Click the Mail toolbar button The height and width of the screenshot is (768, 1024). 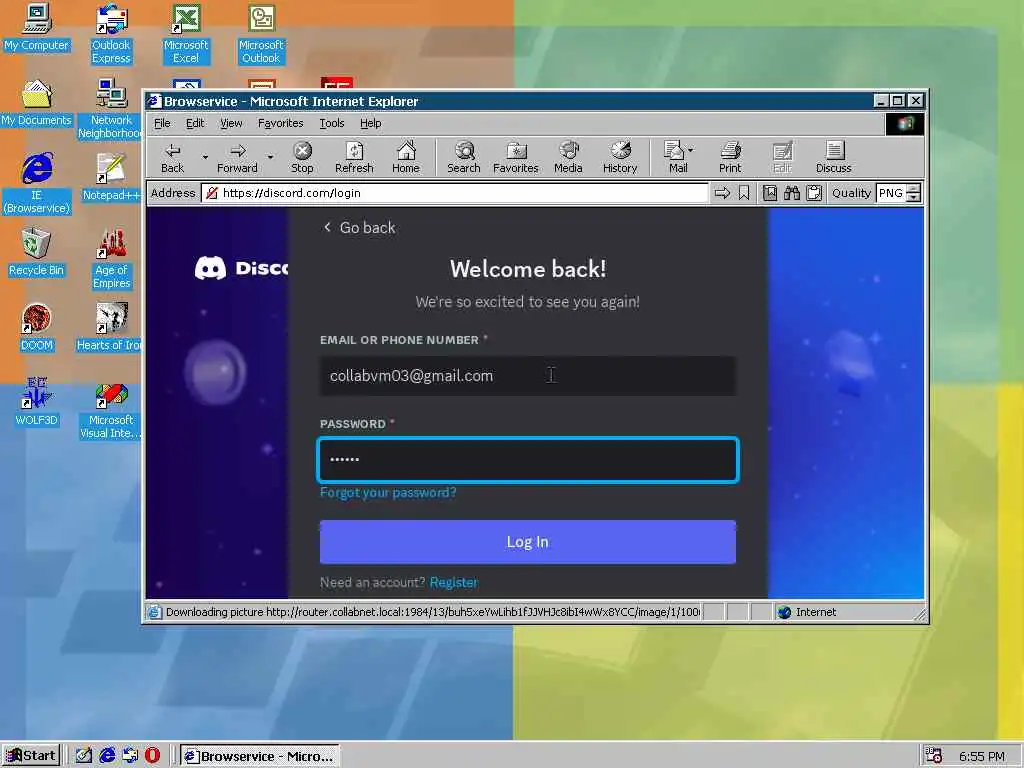click(675, 158)
